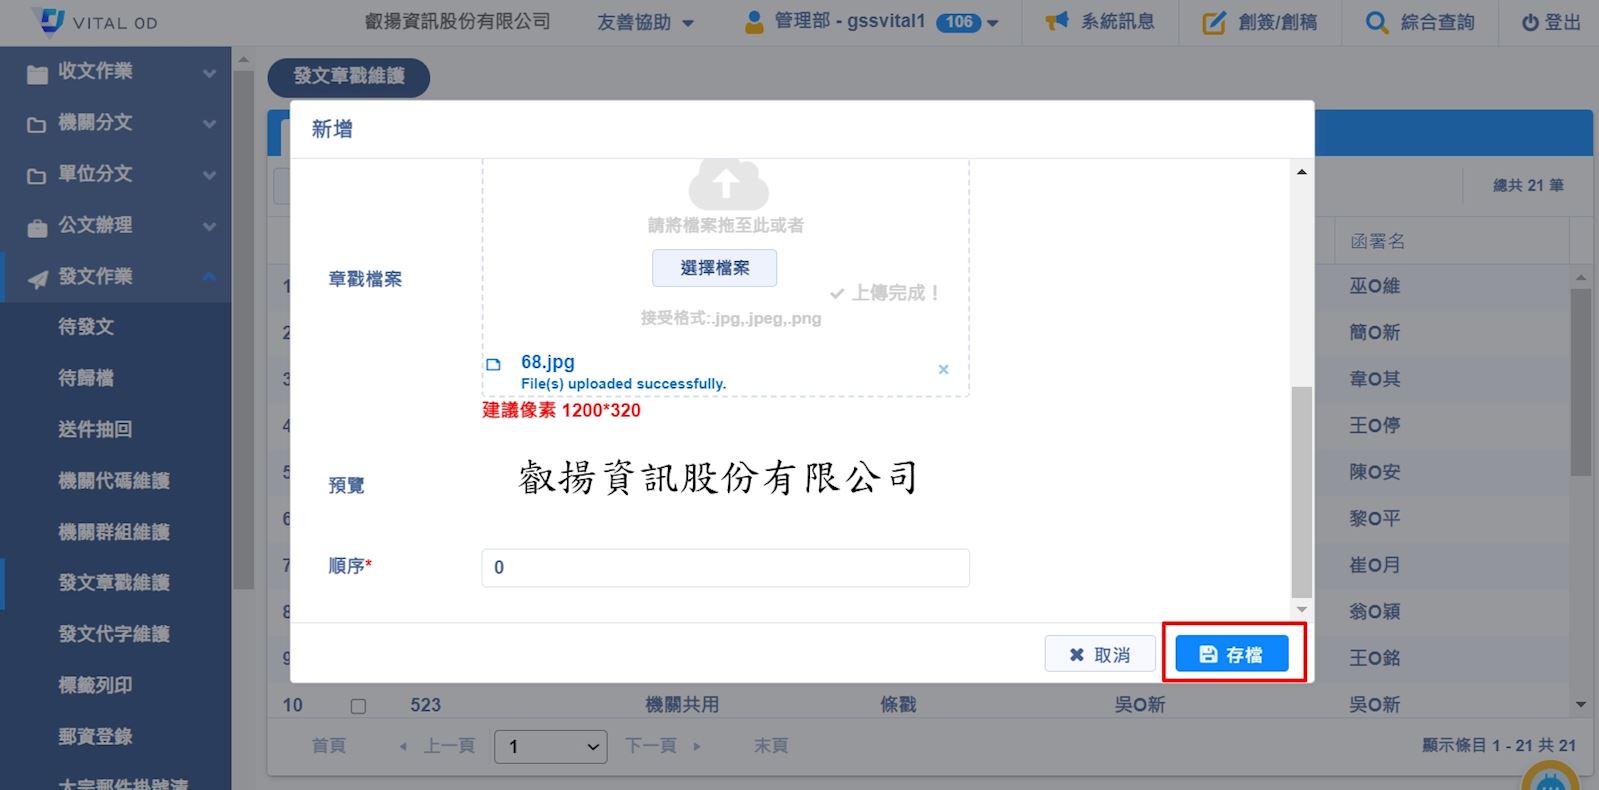Expand the 友善協助 dropdown

point(645,22)
